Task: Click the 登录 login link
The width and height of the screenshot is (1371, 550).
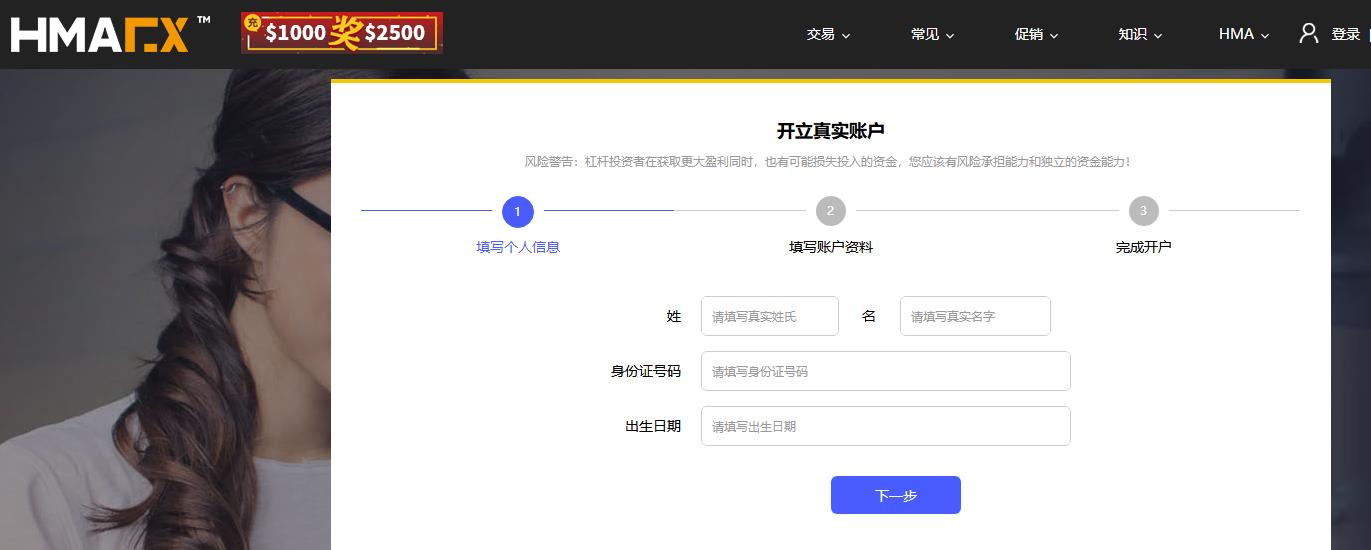Action: pyautogui.click(x=1346, y=34)
